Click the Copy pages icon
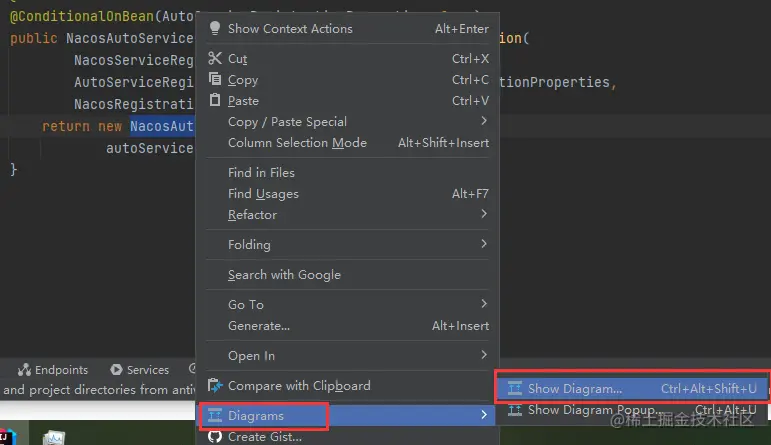Screen dimensions: 771x445 point(215,79)
